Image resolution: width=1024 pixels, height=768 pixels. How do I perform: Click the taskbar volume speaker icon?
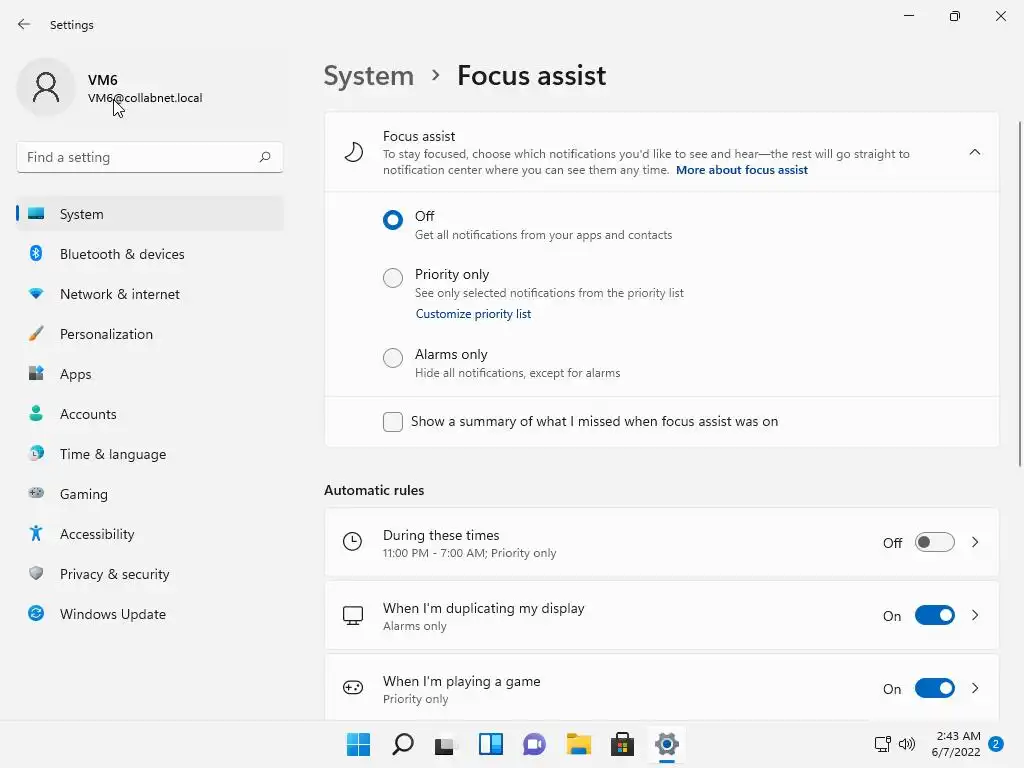point(907,744)
